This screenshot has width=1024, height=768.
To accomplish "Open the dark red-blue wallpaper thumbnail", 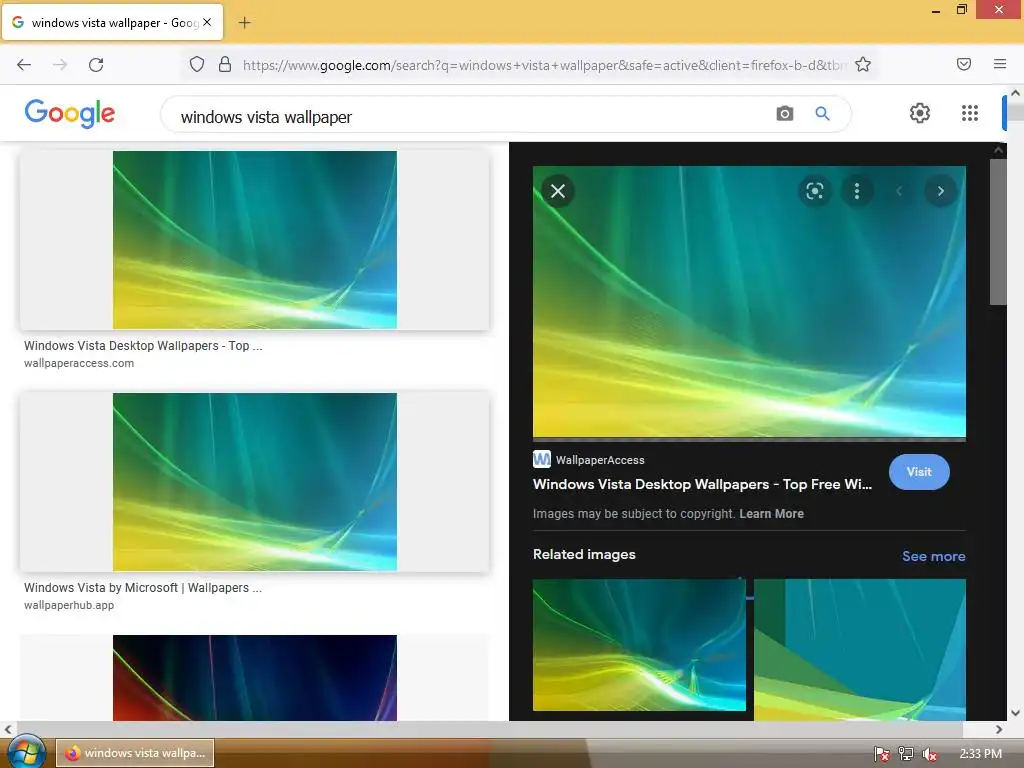I will (255, 678).
